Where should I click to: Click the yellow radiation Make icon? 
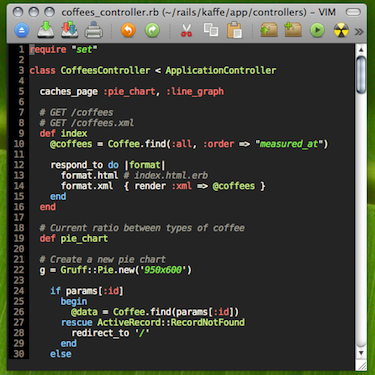point(341,31)
